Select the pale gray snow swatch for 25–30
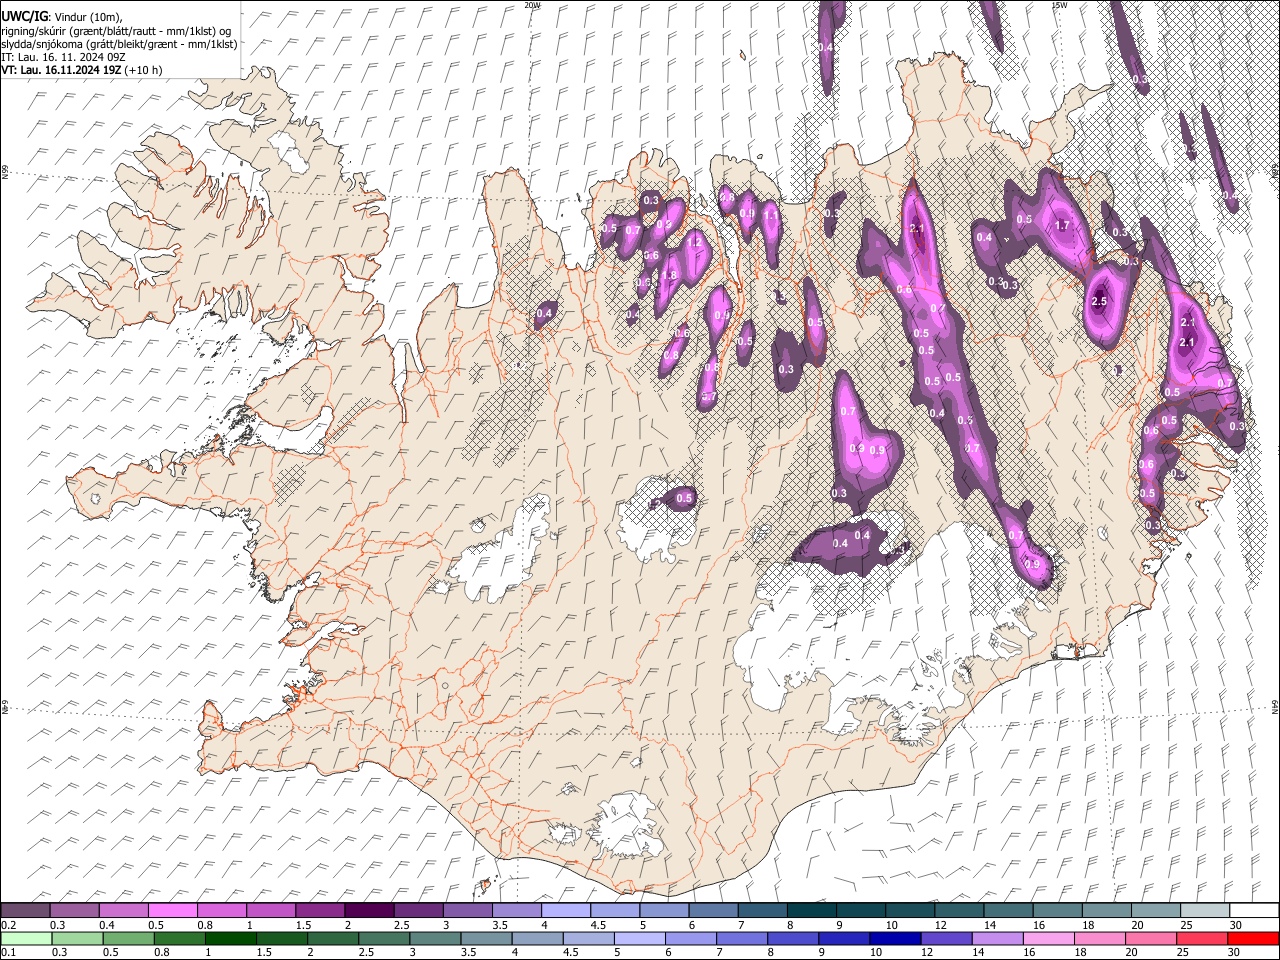 click(x=1205, y=911)
